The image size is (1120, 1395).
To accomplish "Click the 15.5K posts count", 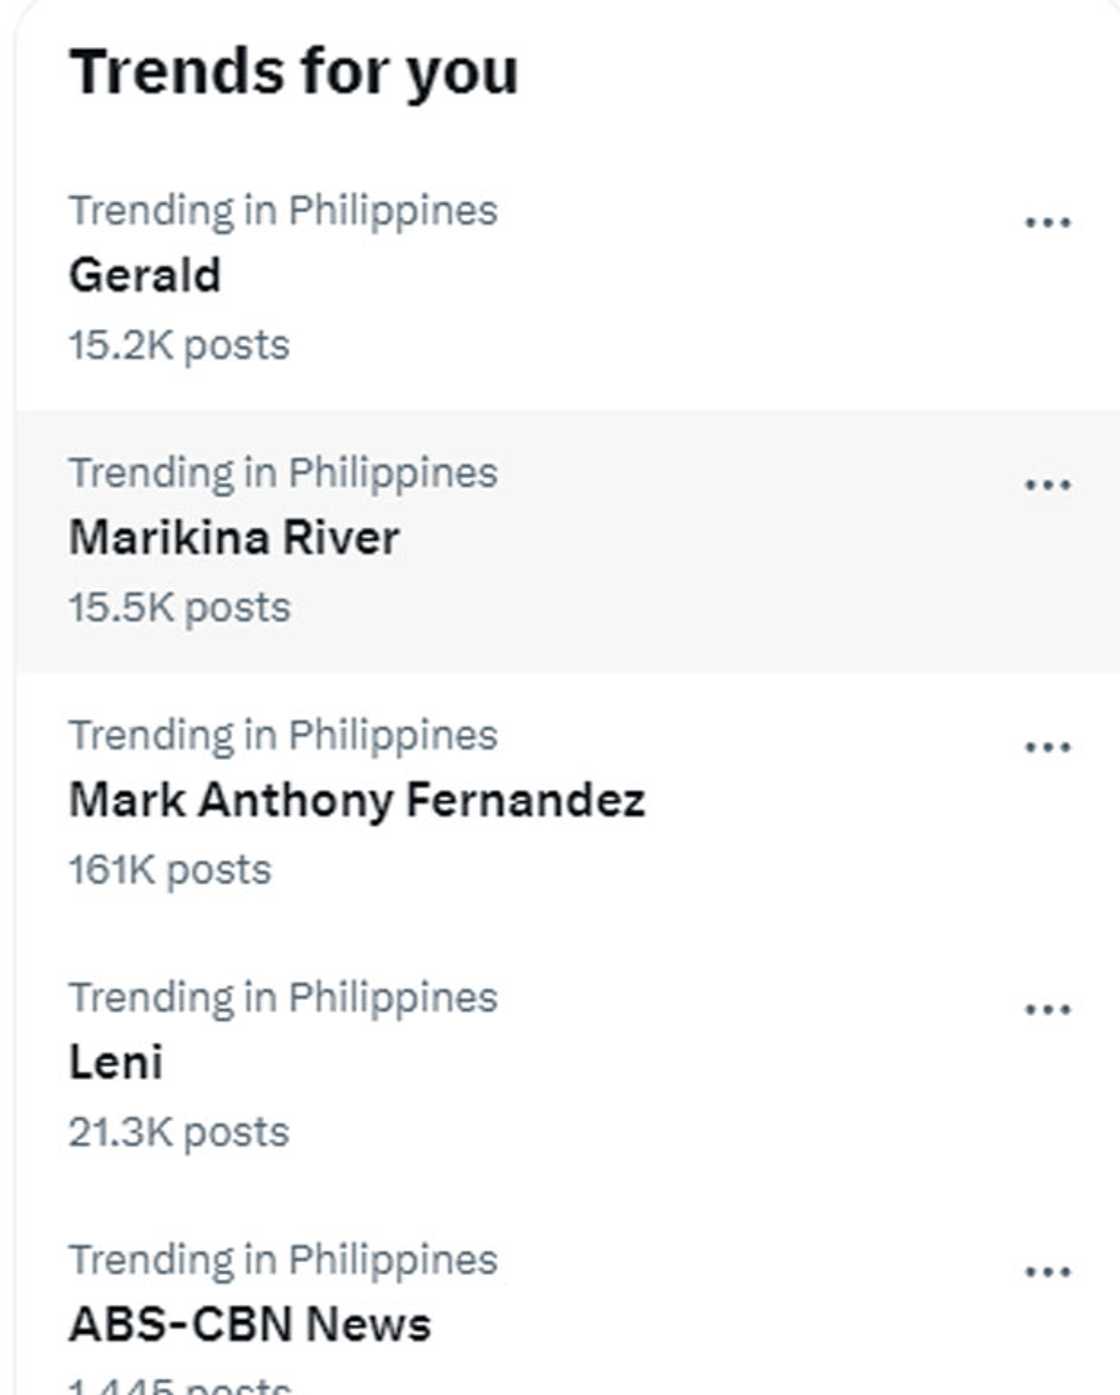I will tap(179, 608).
